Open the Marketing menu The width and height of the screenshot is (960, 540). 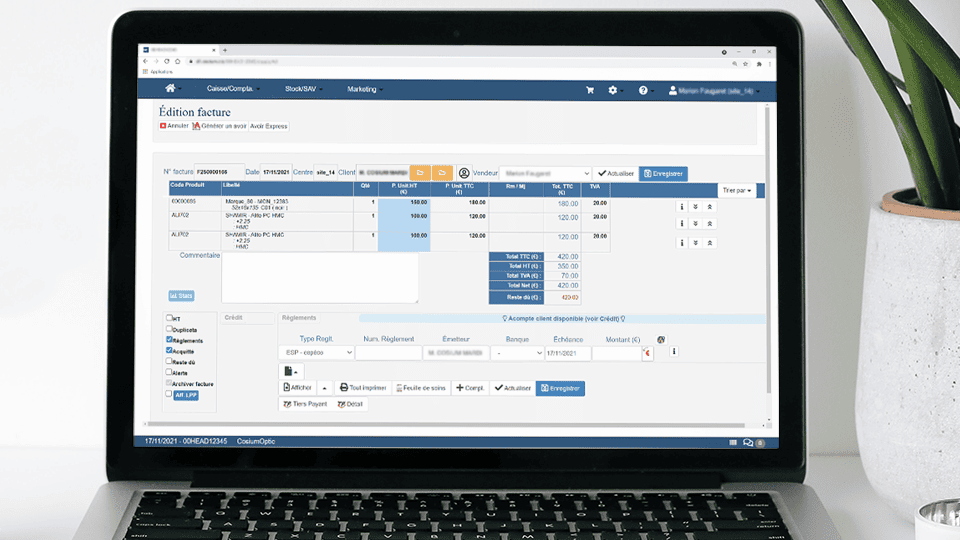click(365, 89)
